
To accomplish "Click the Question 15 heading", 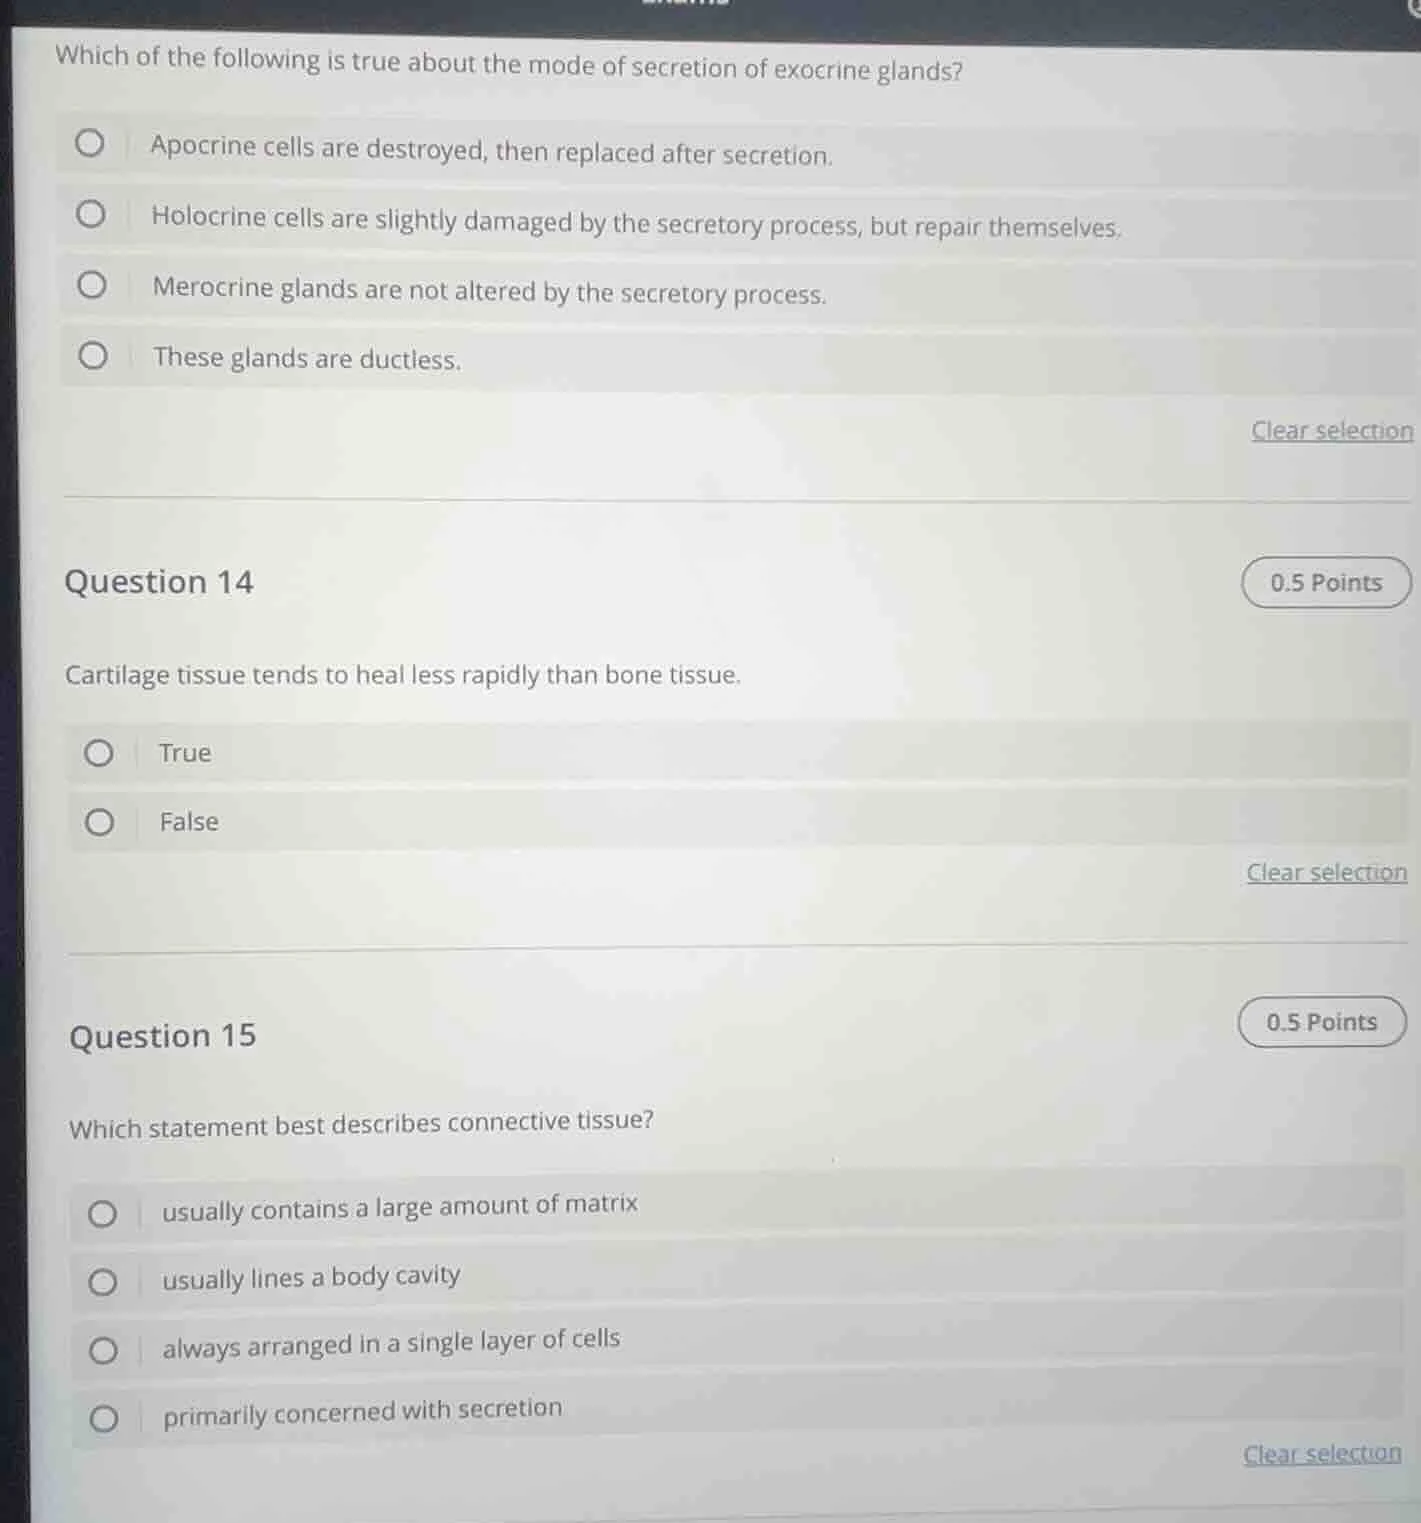I will tap(162, 1036).
